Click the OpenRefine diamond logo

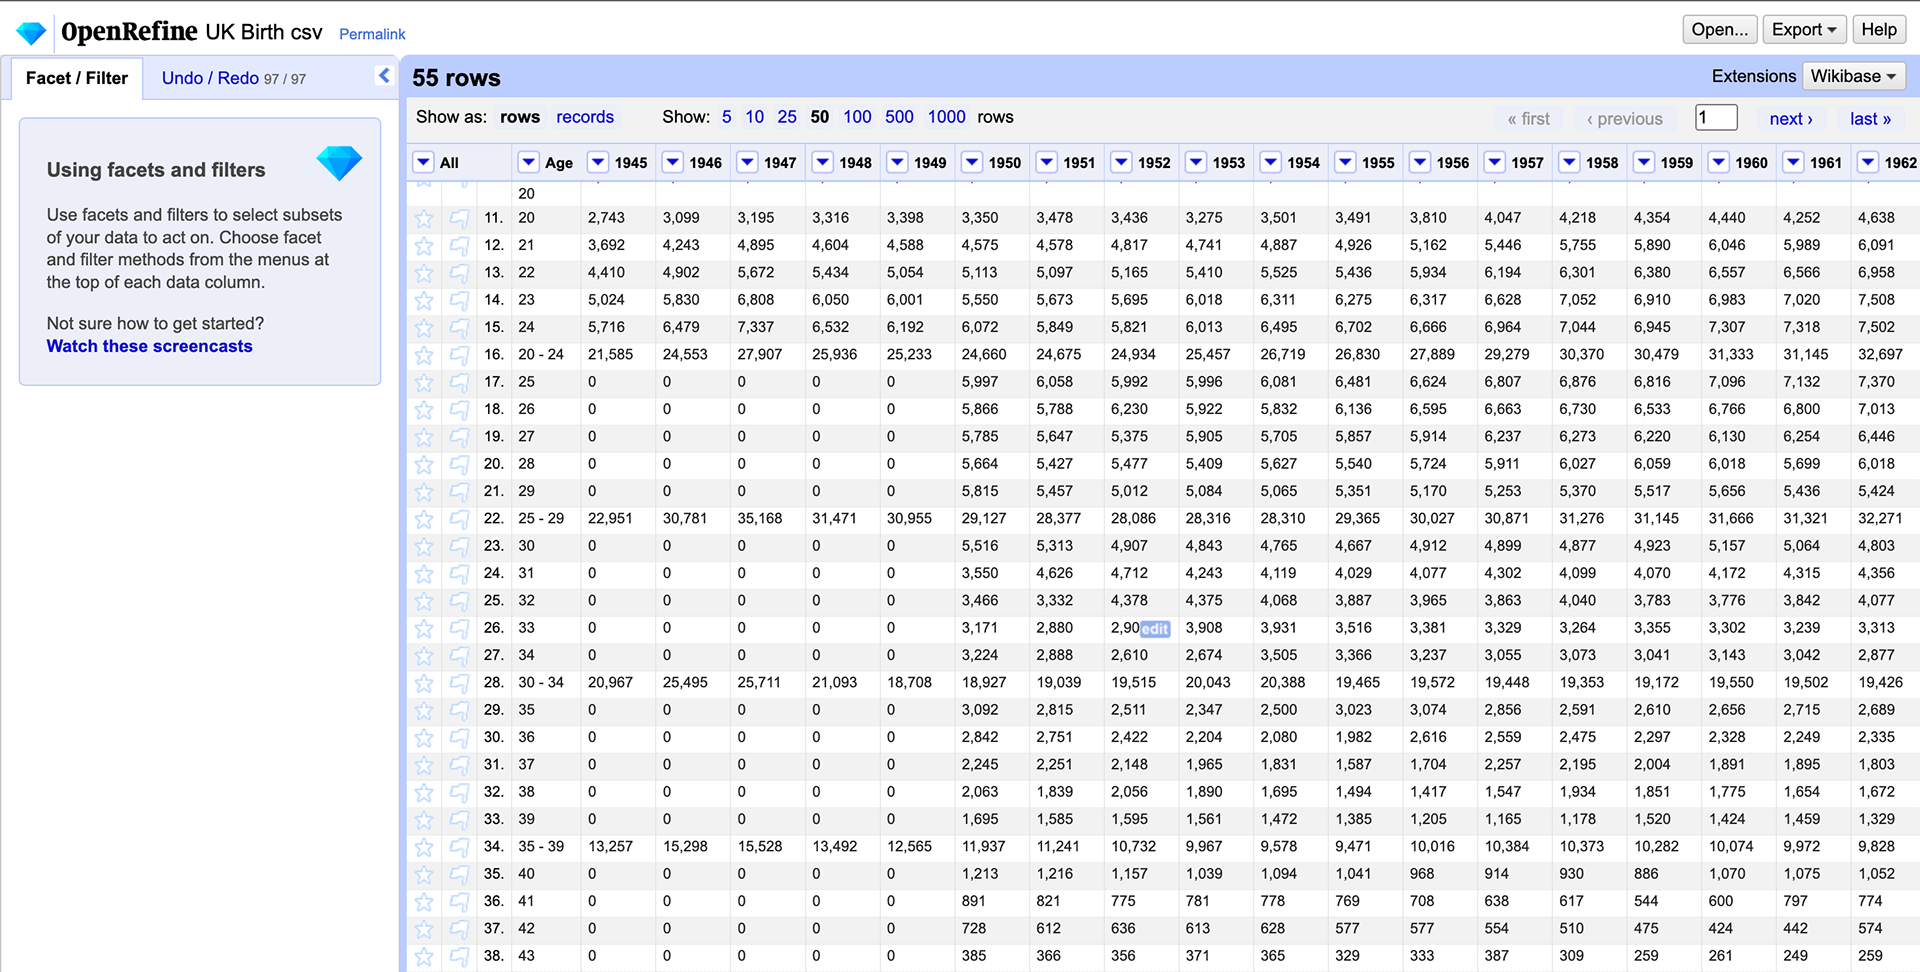pos(31,32)
